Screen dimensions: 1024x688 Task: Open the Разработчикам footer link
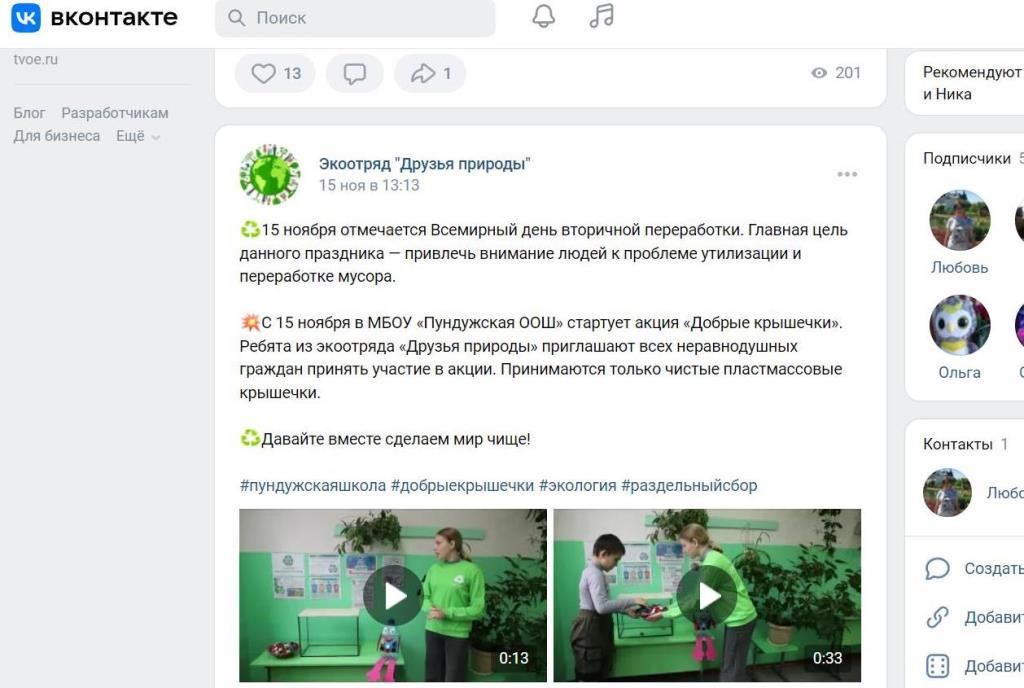(x=115, y=113)
